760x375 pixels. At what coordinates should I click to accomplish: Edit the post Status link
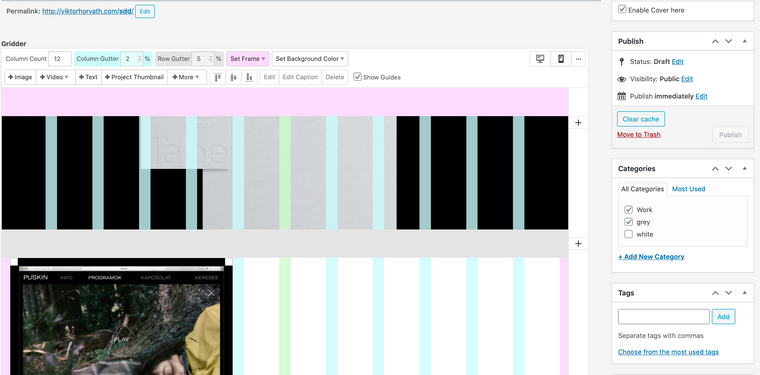(x=678, y=62)
